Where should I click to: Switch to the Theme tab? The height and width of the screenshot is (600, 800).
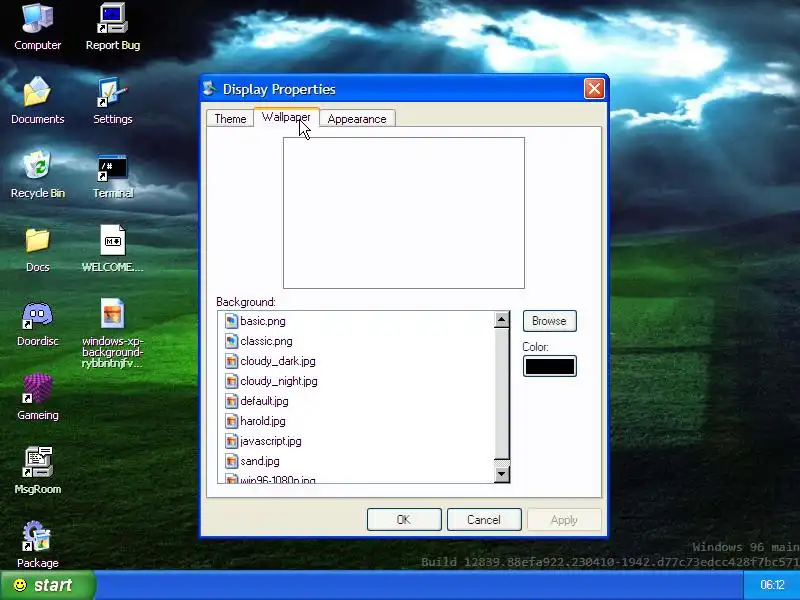click(x=230, y=118)
